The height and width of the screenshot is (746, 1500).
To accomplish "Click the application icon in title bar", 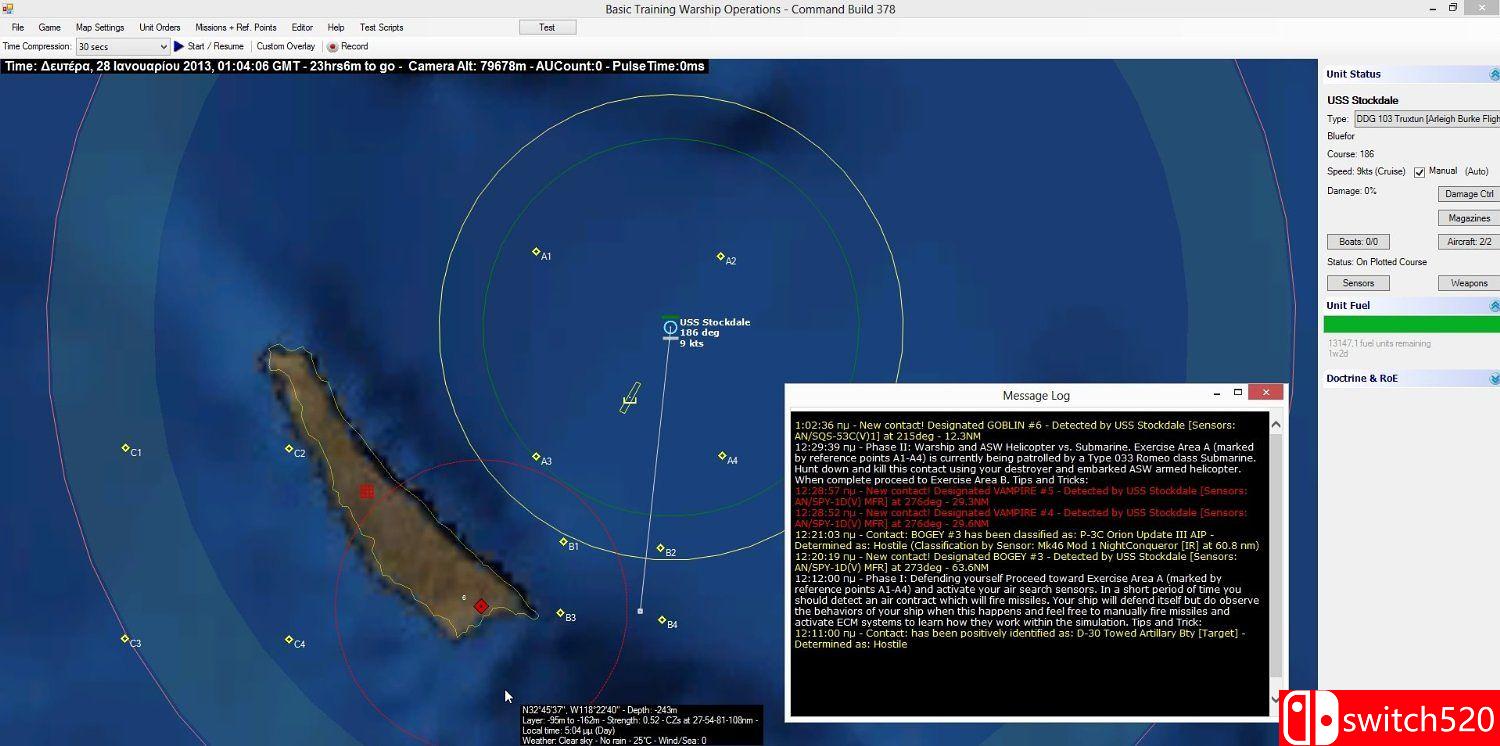I will click(7, 8).
